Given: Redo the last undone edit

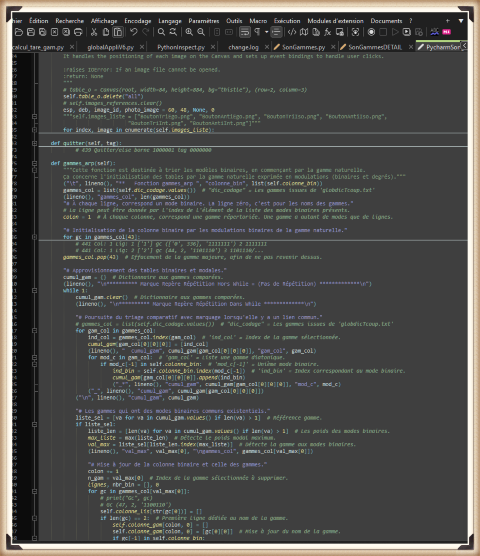Looking at the screenshot, I should [x=145, y=32].
